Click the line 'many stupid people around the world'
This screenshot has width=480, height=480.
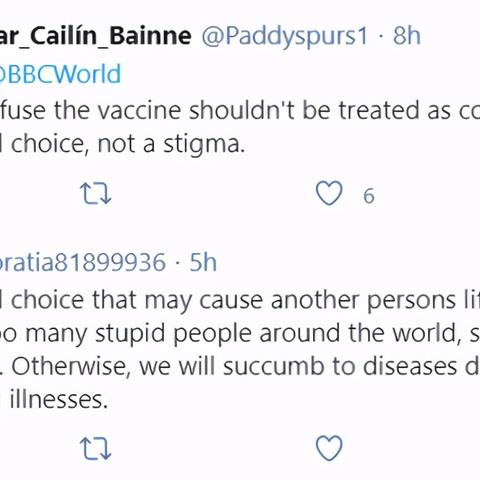coord(240,333)
